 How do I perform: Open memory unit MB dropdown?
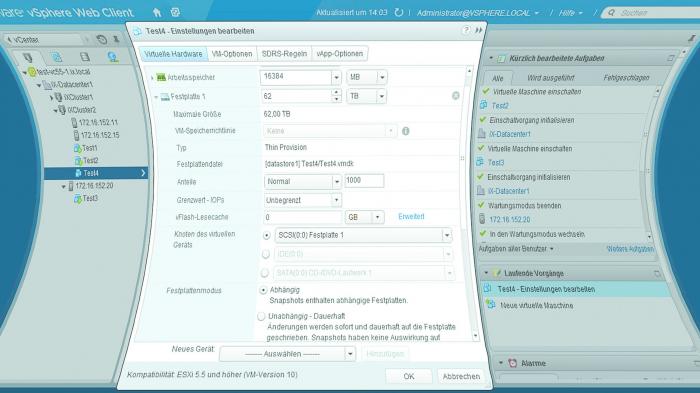[382, 77]
